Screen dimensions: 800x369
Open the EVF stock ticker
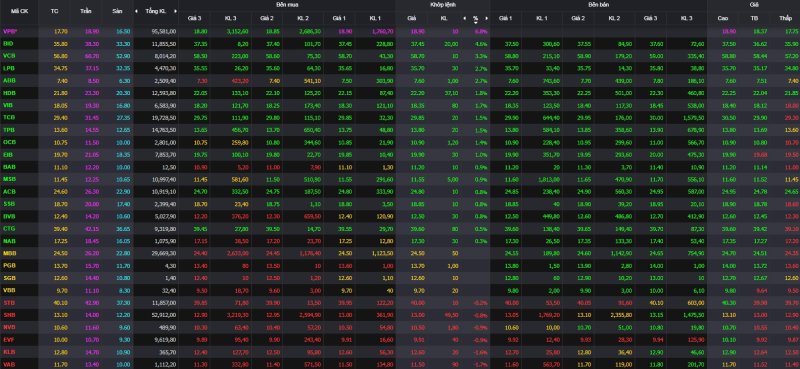click(9, 338)
